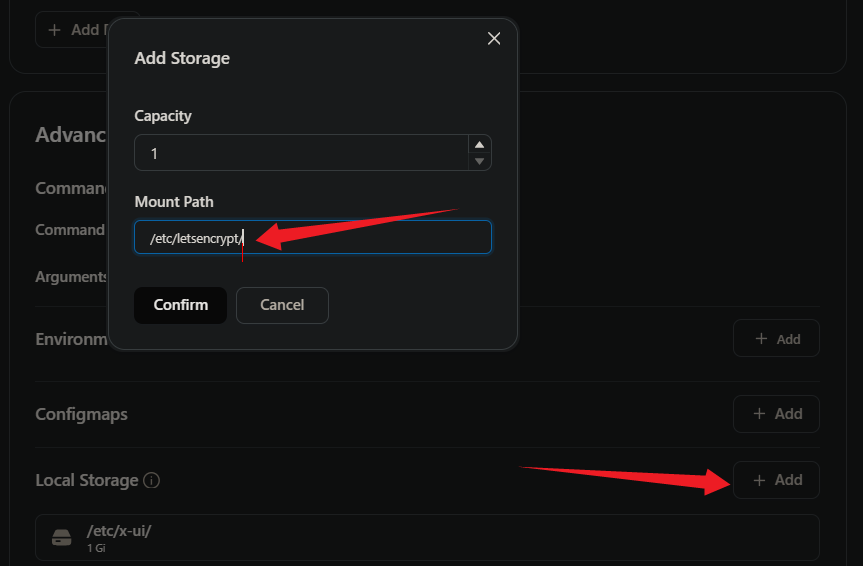Click the Mount Path label

tap(174, 202)
